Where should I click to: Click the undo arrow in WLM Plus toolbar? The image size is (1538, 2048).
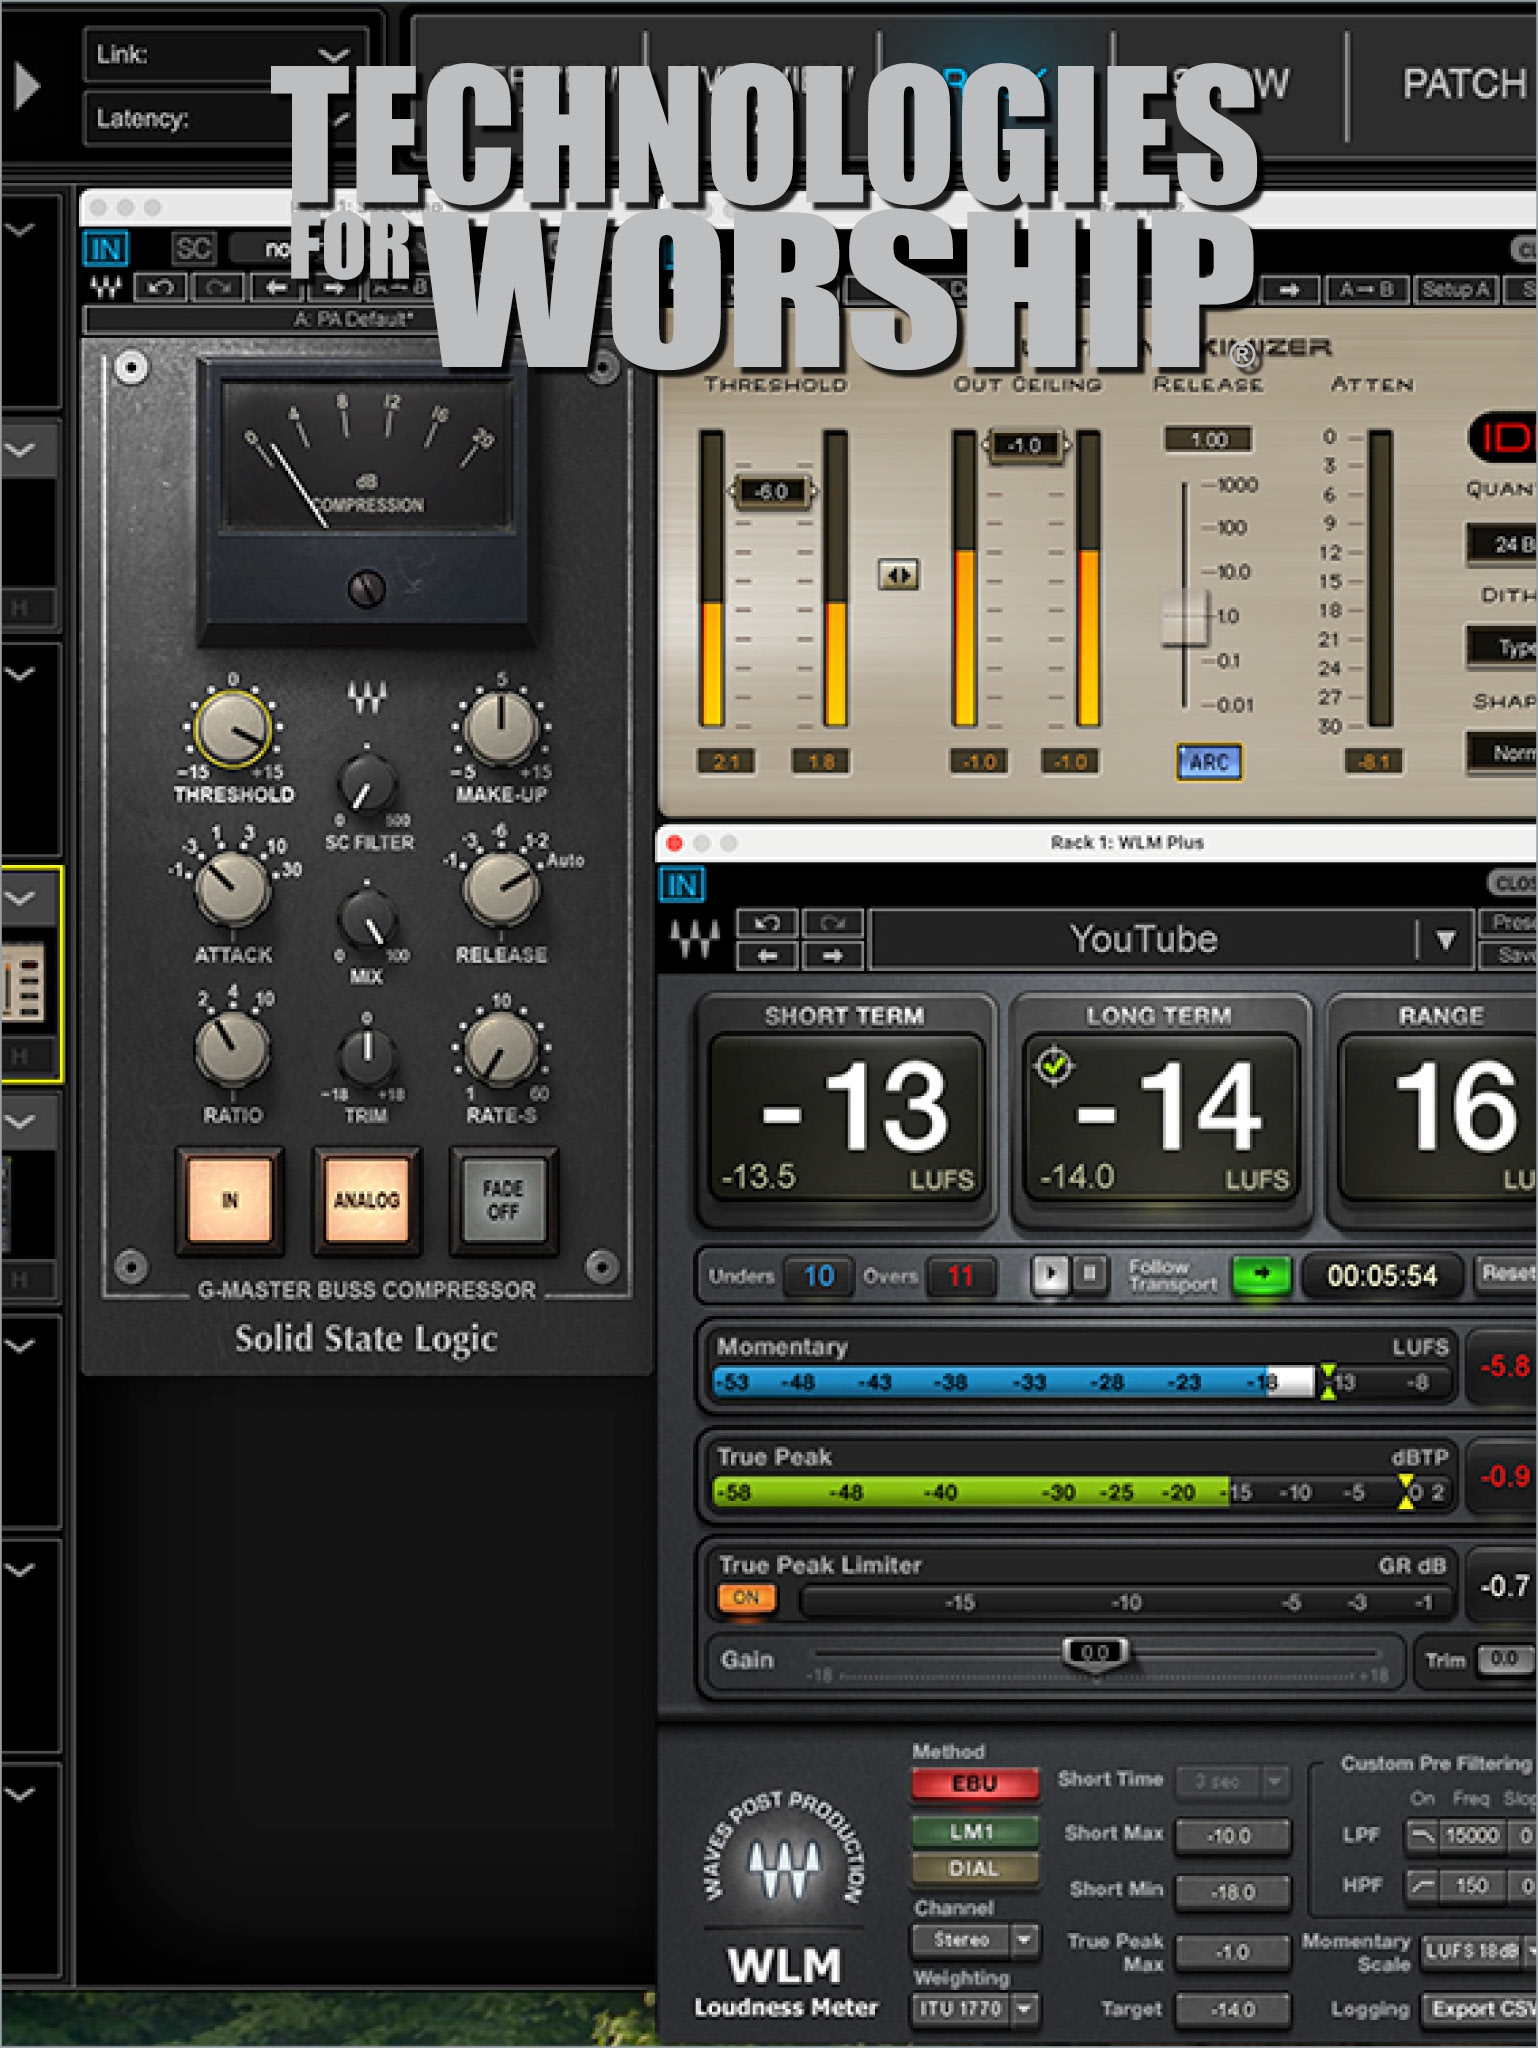pyautogui.click(x=766, y=922)
